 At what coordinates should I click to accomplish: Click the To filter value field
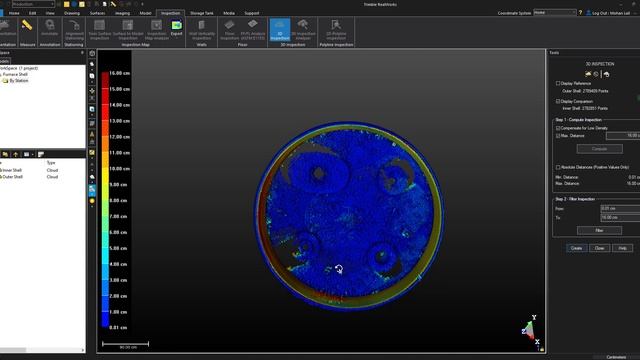[x=620, y=218]
